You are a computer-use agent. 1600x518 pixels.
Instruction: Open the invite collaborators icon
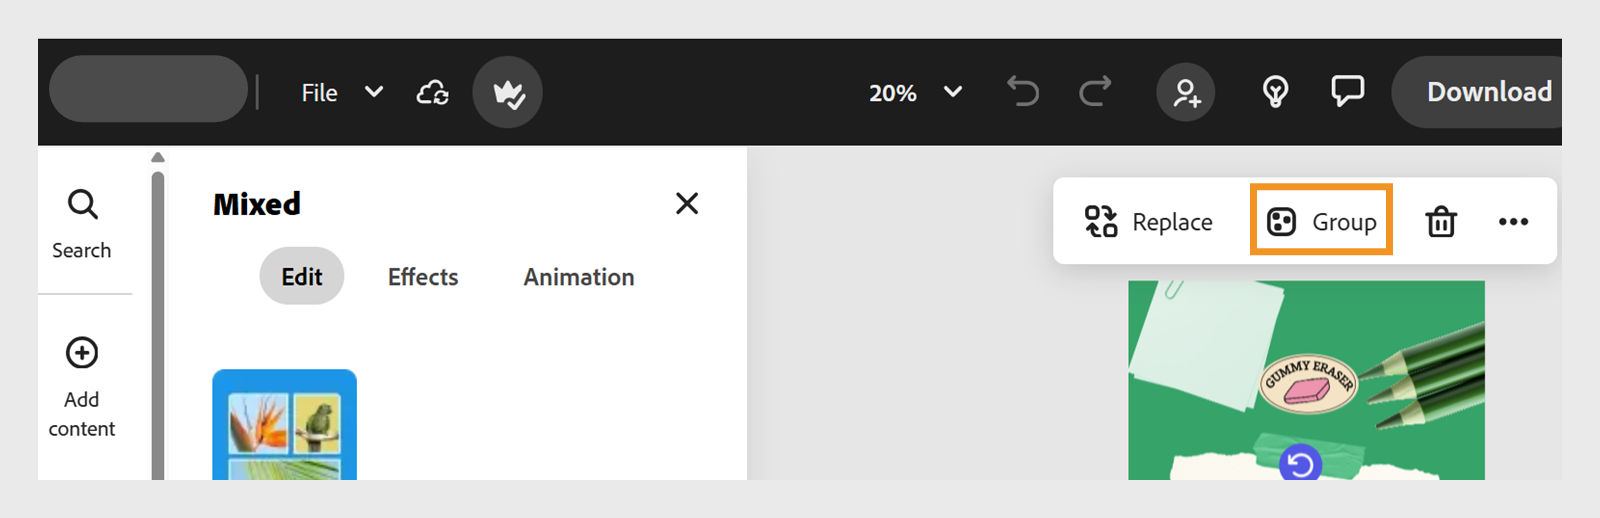click(1186, 93)
